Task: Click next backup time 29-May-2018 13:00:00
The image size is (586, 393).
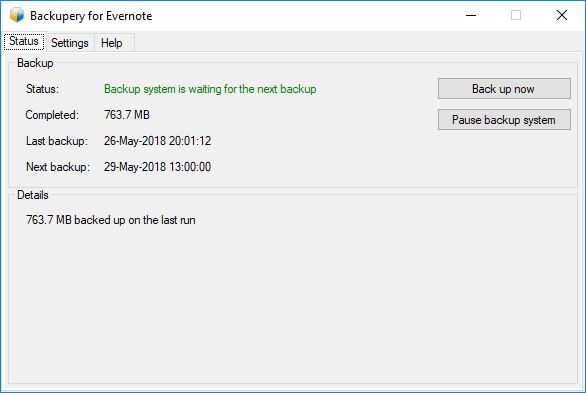Action: click(157, 167)
